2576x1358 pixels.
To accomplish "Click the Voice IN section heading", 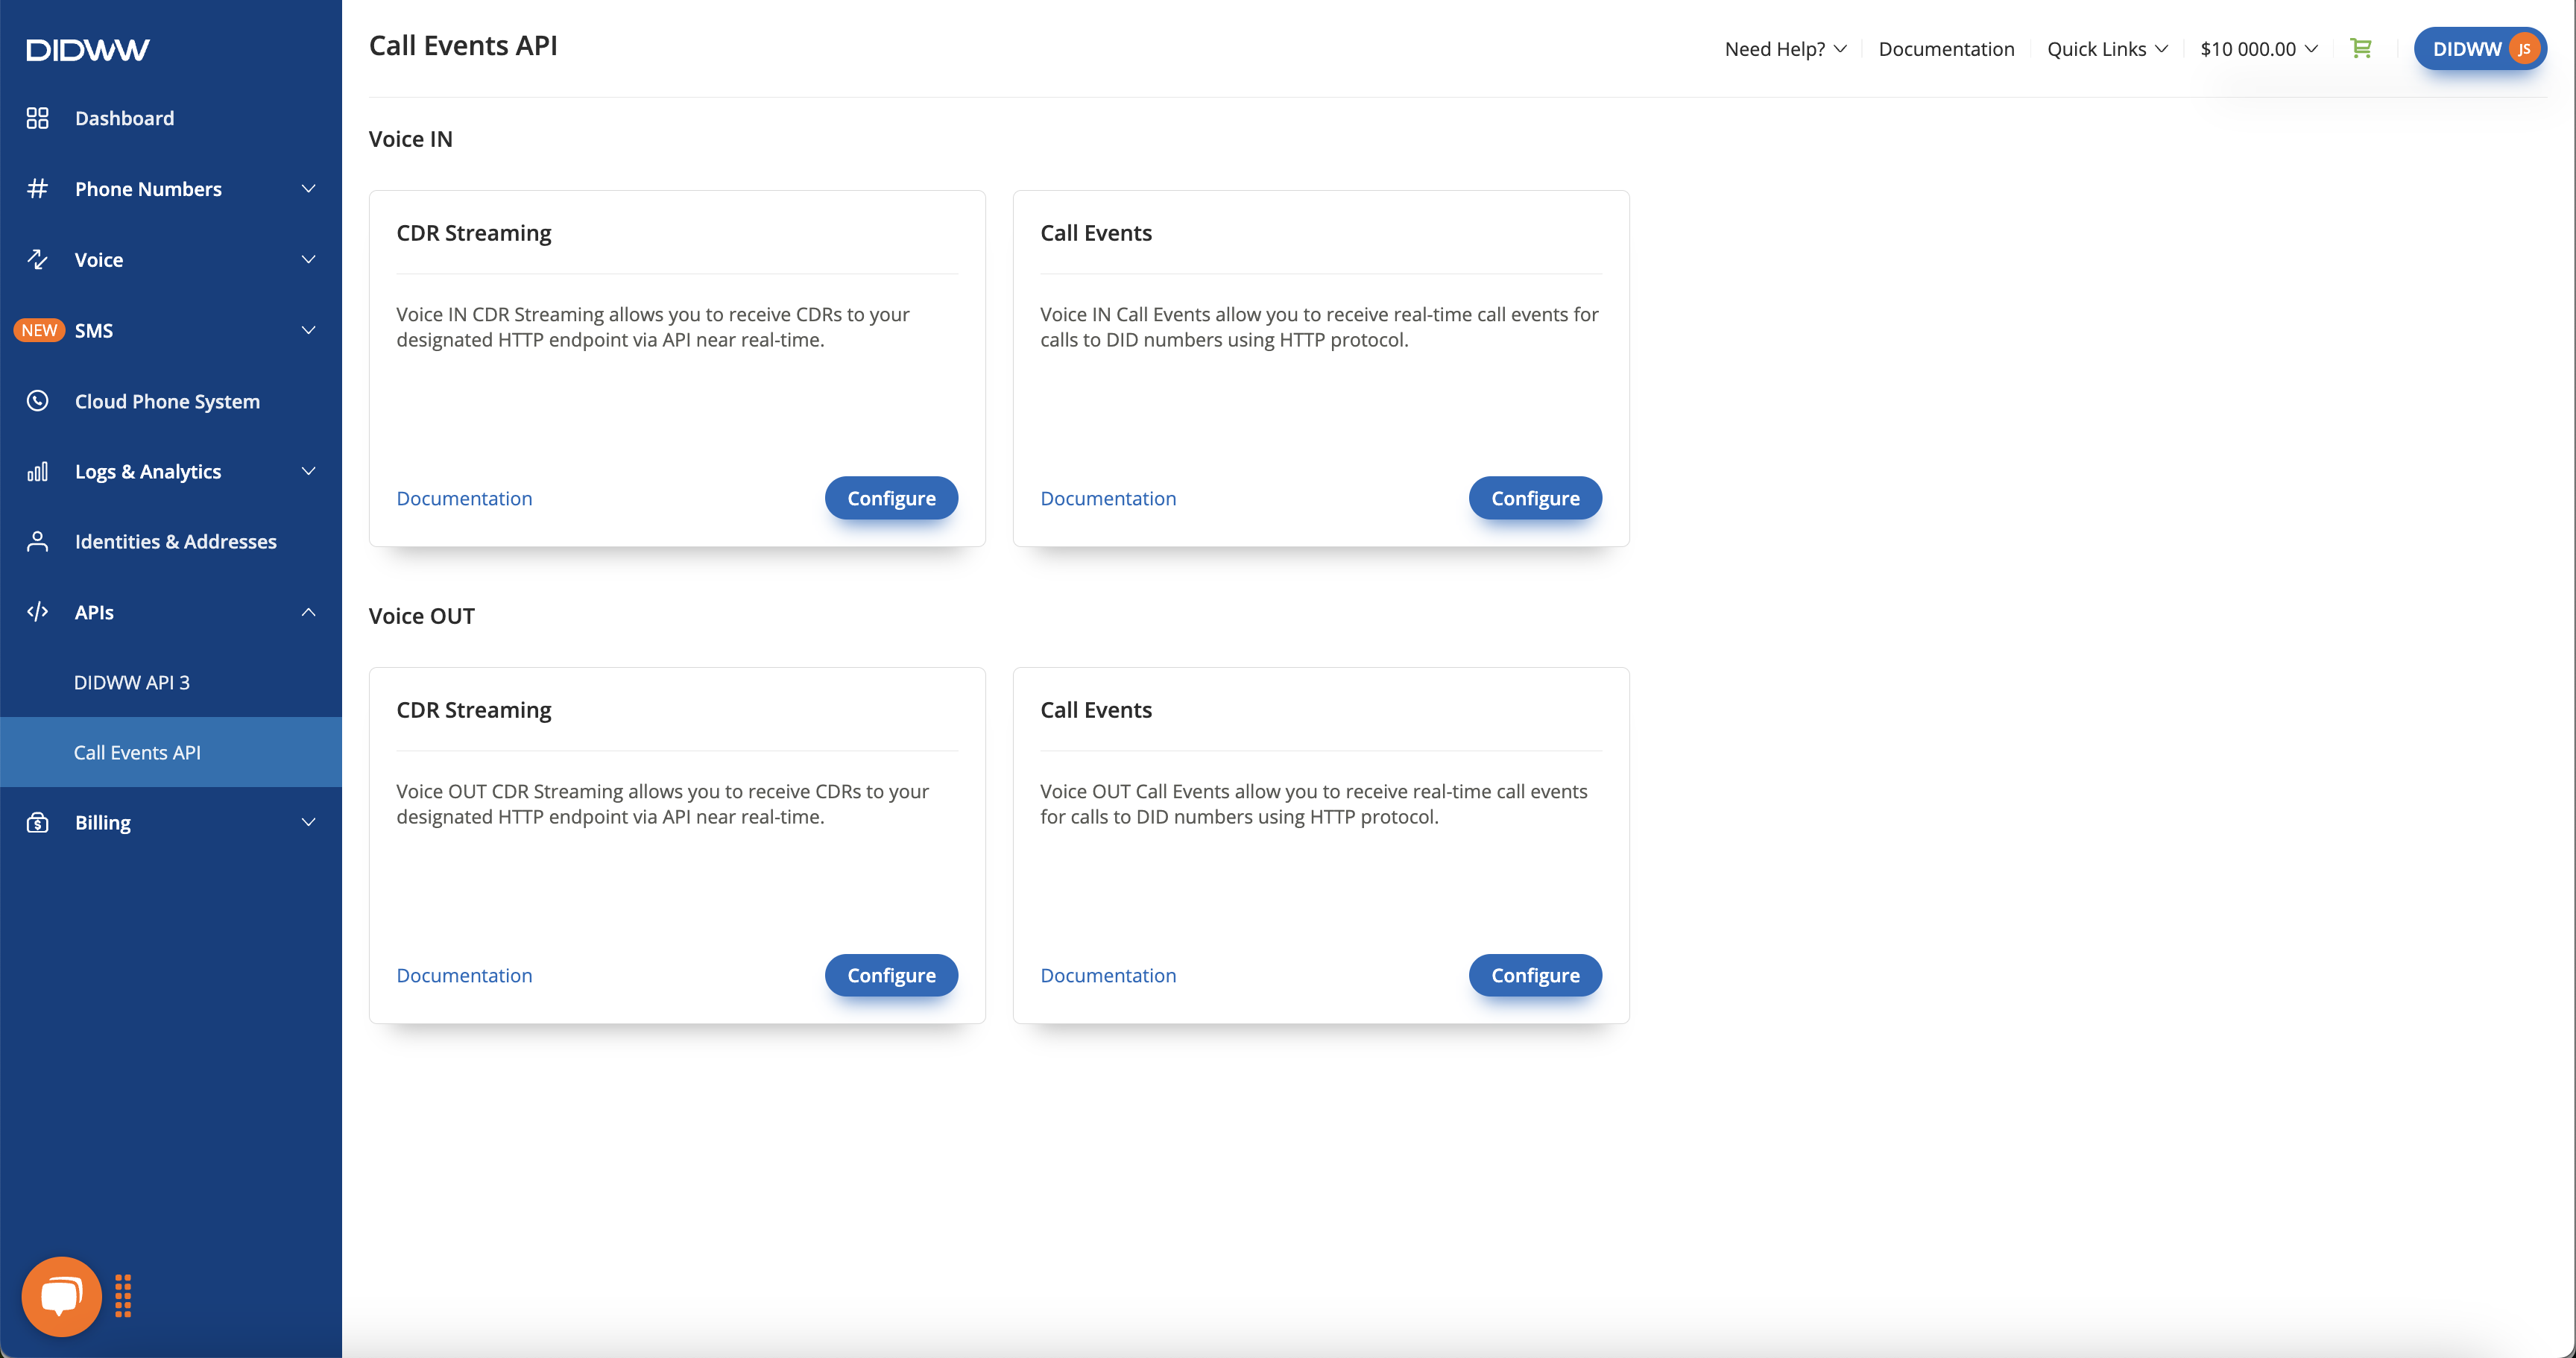I will [x=410, y=139].
